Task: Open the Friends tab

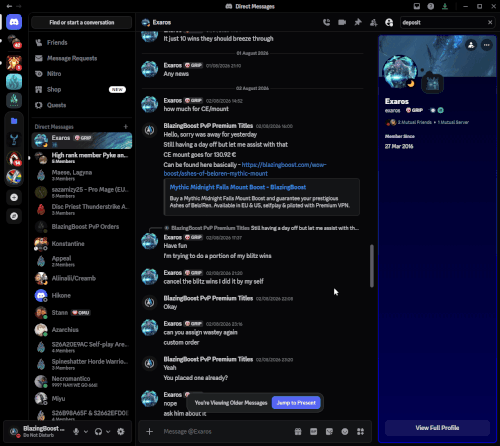Action: click(x=82, y=43)
